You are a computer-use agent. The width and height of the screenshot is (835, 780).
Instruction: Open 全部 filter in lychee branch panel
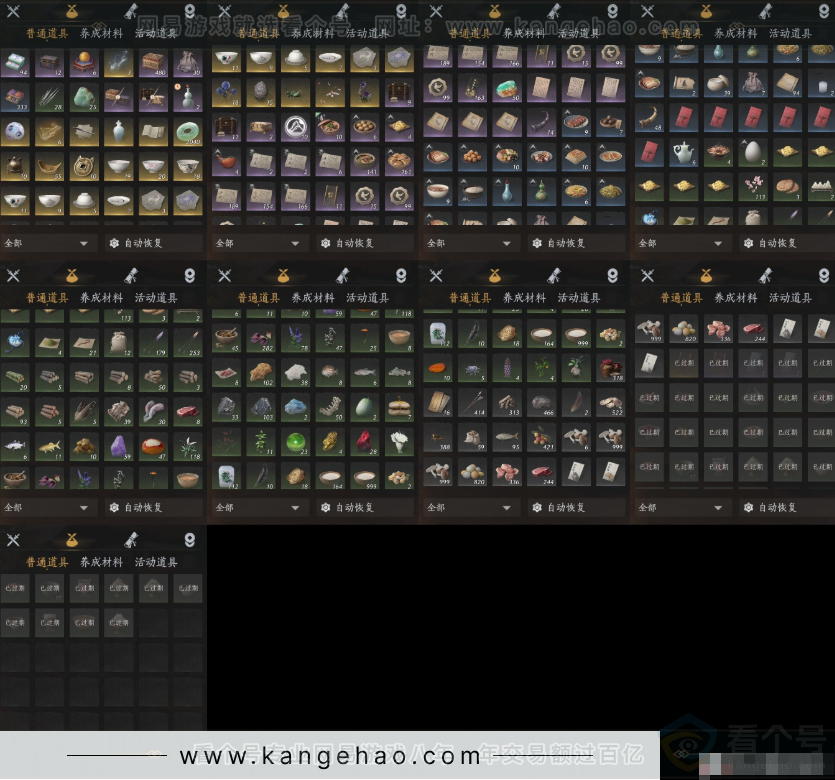[472, 507]
